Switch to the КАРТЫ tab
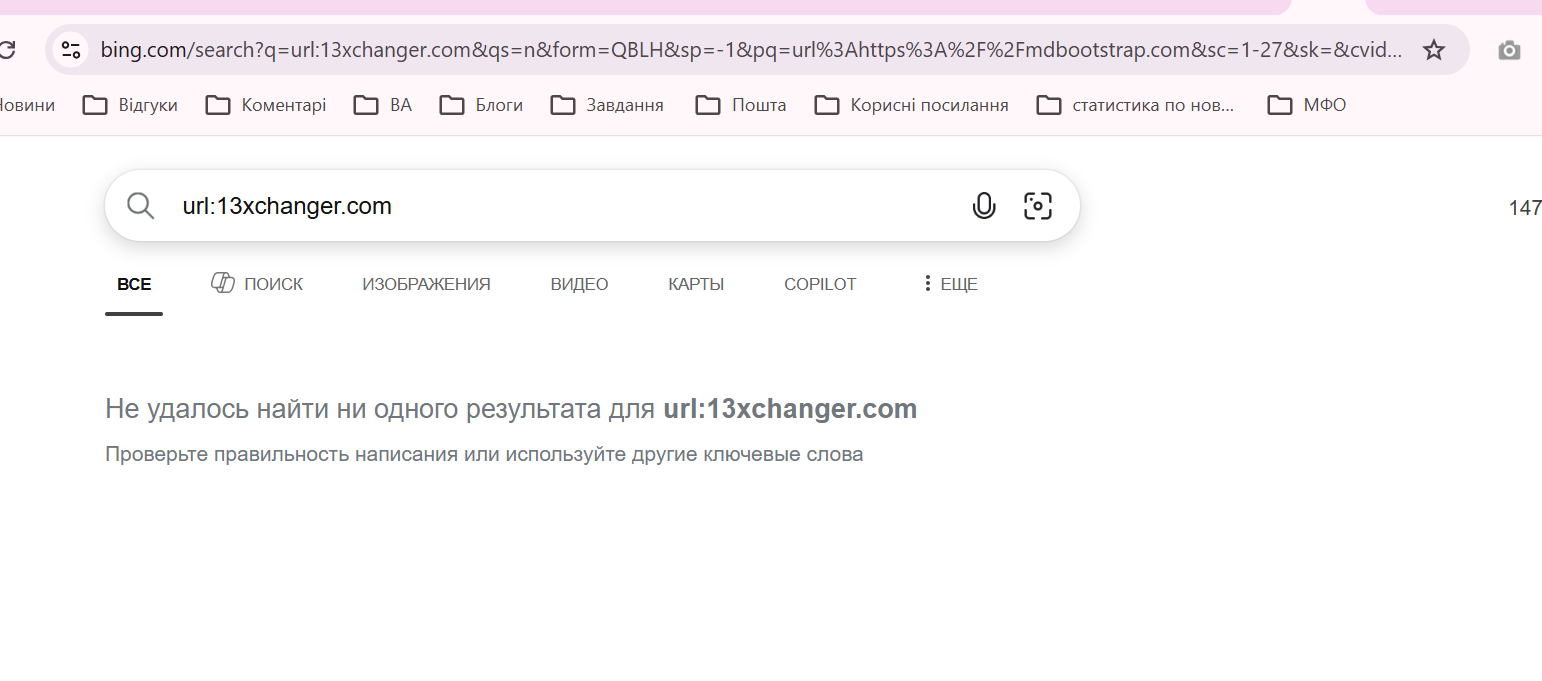The width and height of the screenshot is (1542, 681). (696, 284)
